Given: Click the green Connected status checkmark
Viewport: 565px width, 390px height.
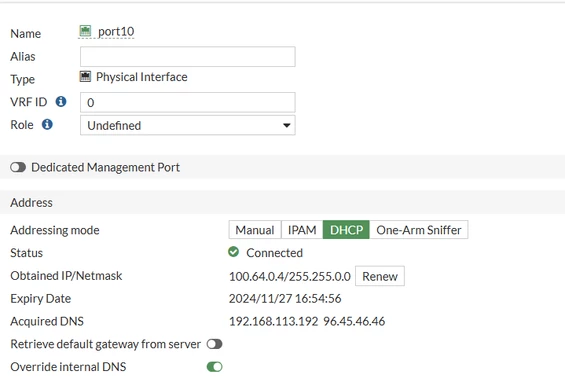Looking at the screenshot, I should coord(233,252).
